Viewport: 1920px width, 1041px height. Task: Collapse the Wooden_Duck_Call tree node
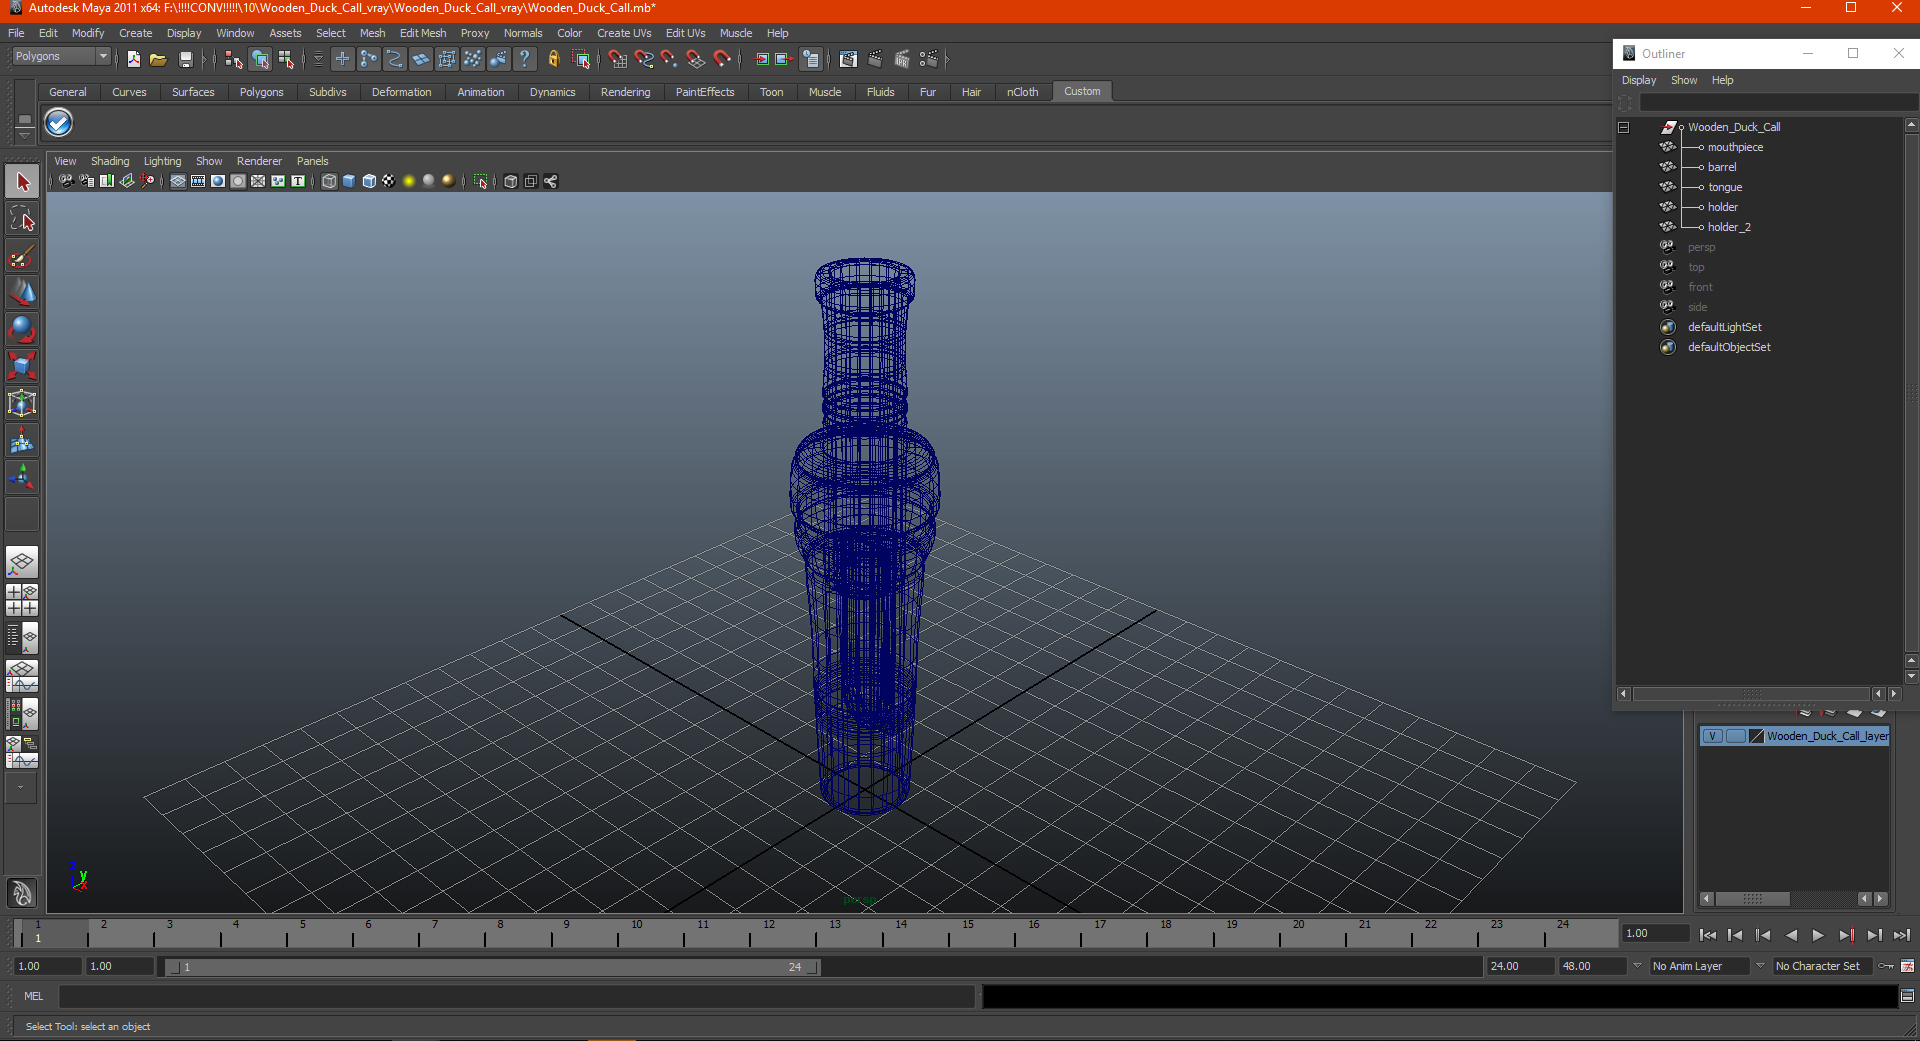[1624, 127]
